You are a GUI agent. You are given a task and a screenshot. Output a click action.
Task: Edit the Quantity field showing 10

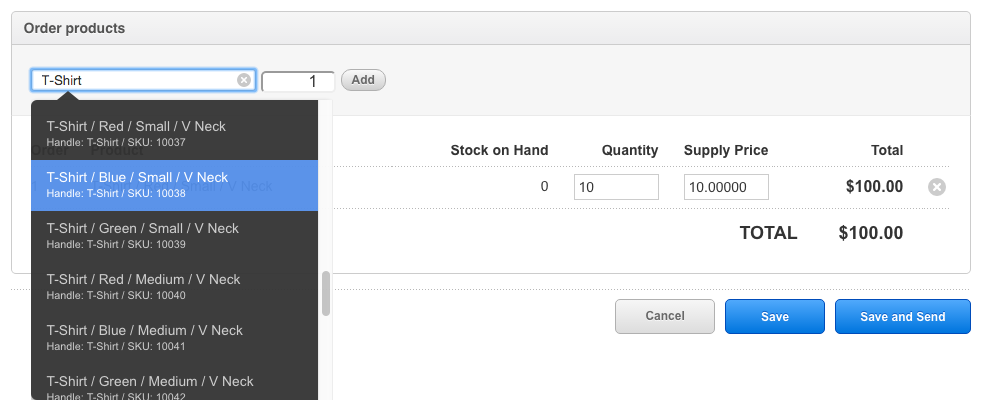(616, 187)
